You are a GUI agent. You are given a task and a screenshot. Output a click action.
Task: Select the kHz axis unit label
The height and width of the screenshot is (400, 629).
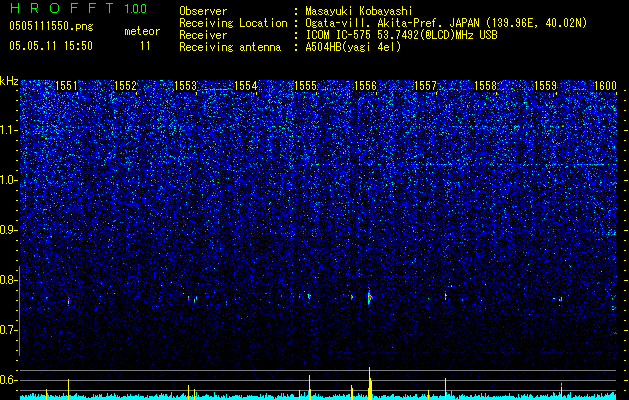coord(9,81)
